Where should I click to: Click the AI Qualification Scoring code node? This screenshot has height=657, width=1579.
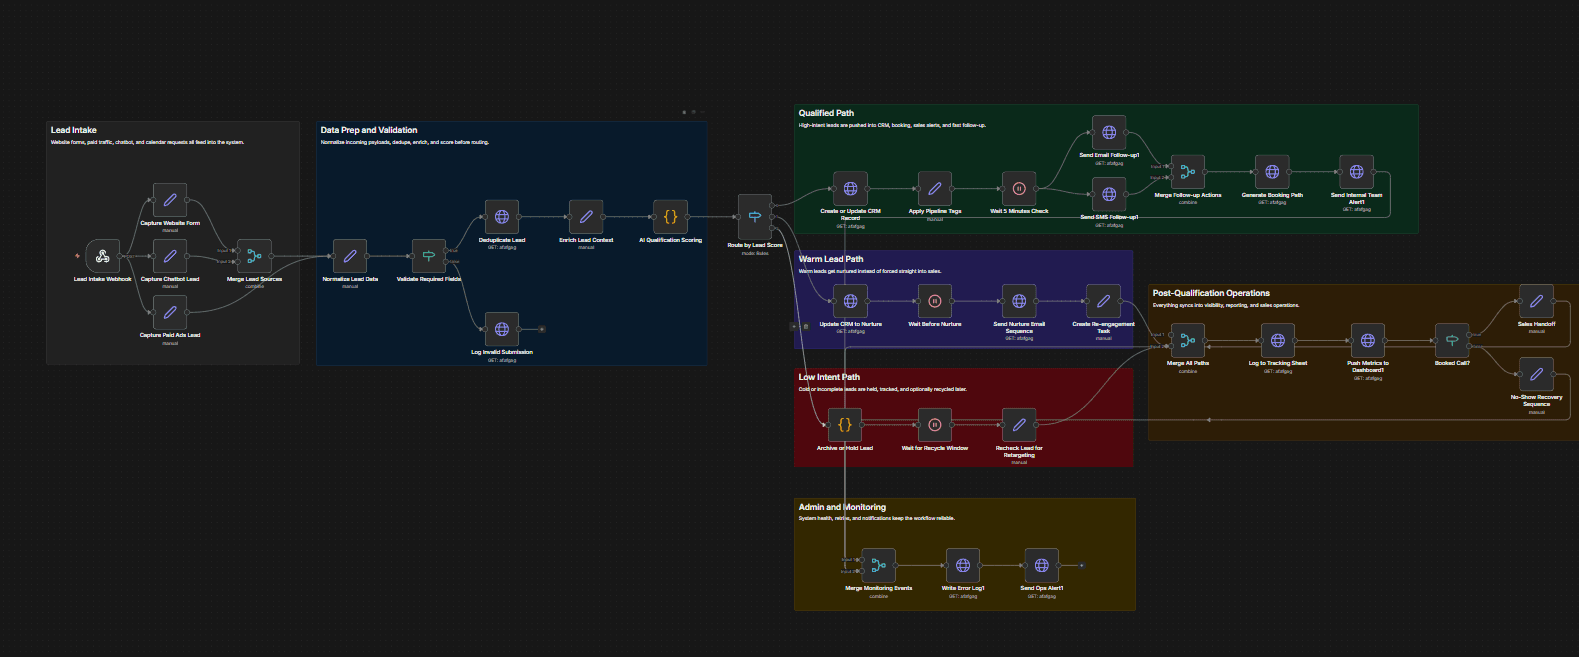coord(670,216)
